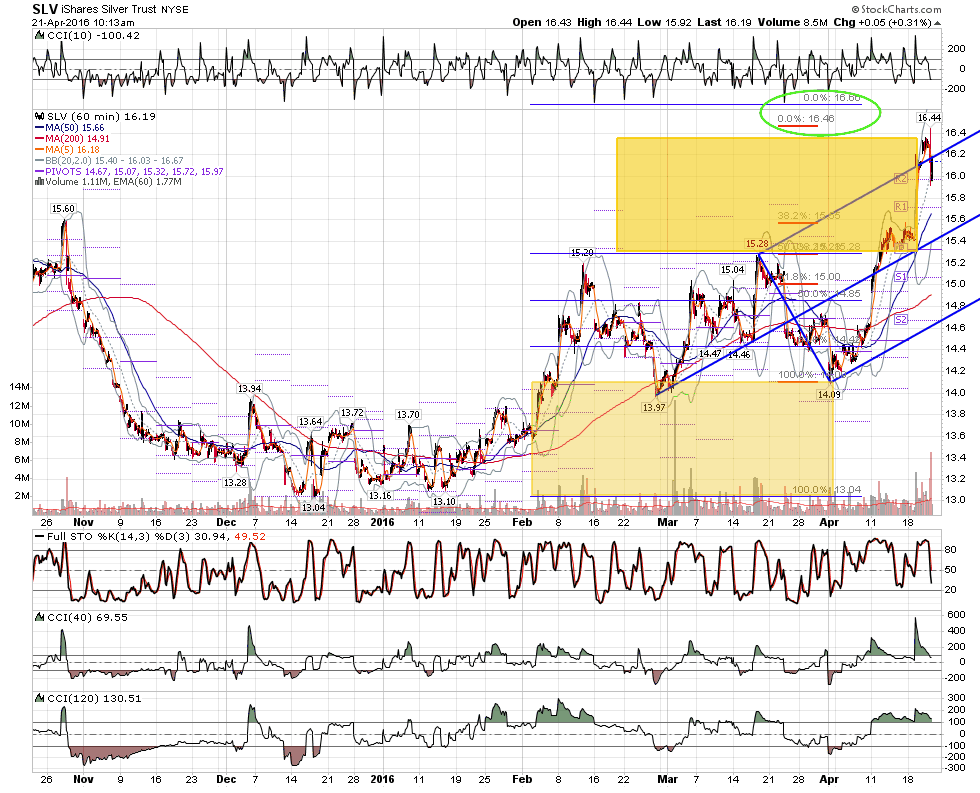Click the iShares Silver Trust name

109,9
